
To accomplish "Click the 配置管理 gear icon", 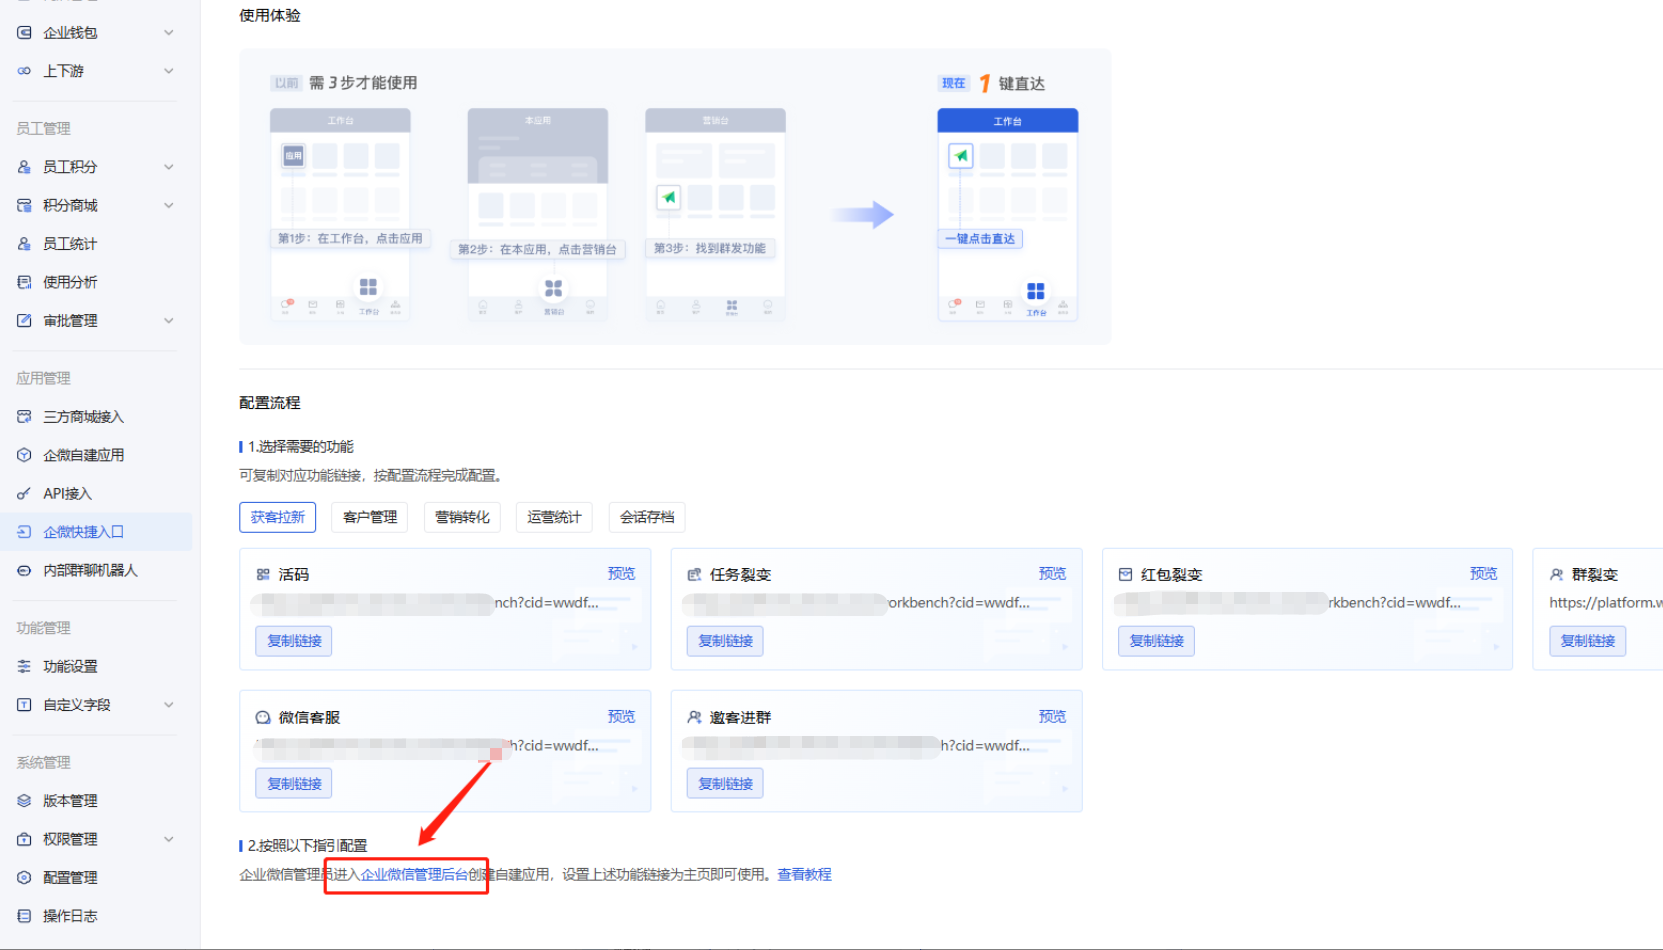I will pos(24,878).
